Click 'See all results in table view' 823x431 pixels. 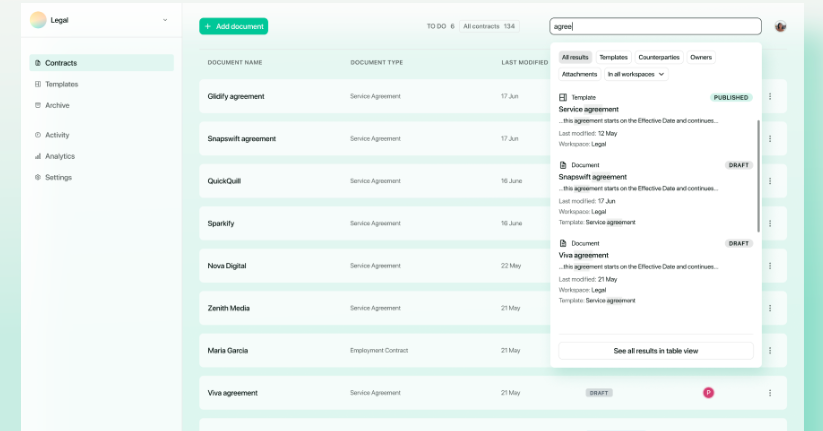click(655, 351)
